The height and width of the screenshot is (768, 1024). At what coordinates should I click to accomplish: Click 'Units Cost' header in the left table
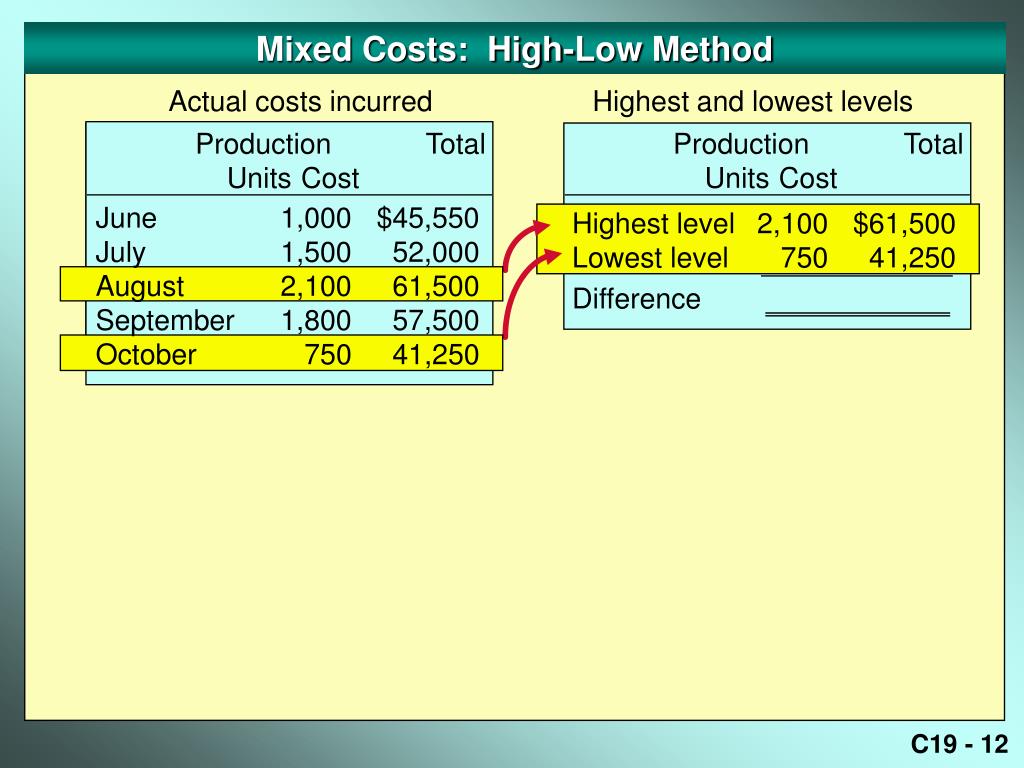tap(293, 178)
